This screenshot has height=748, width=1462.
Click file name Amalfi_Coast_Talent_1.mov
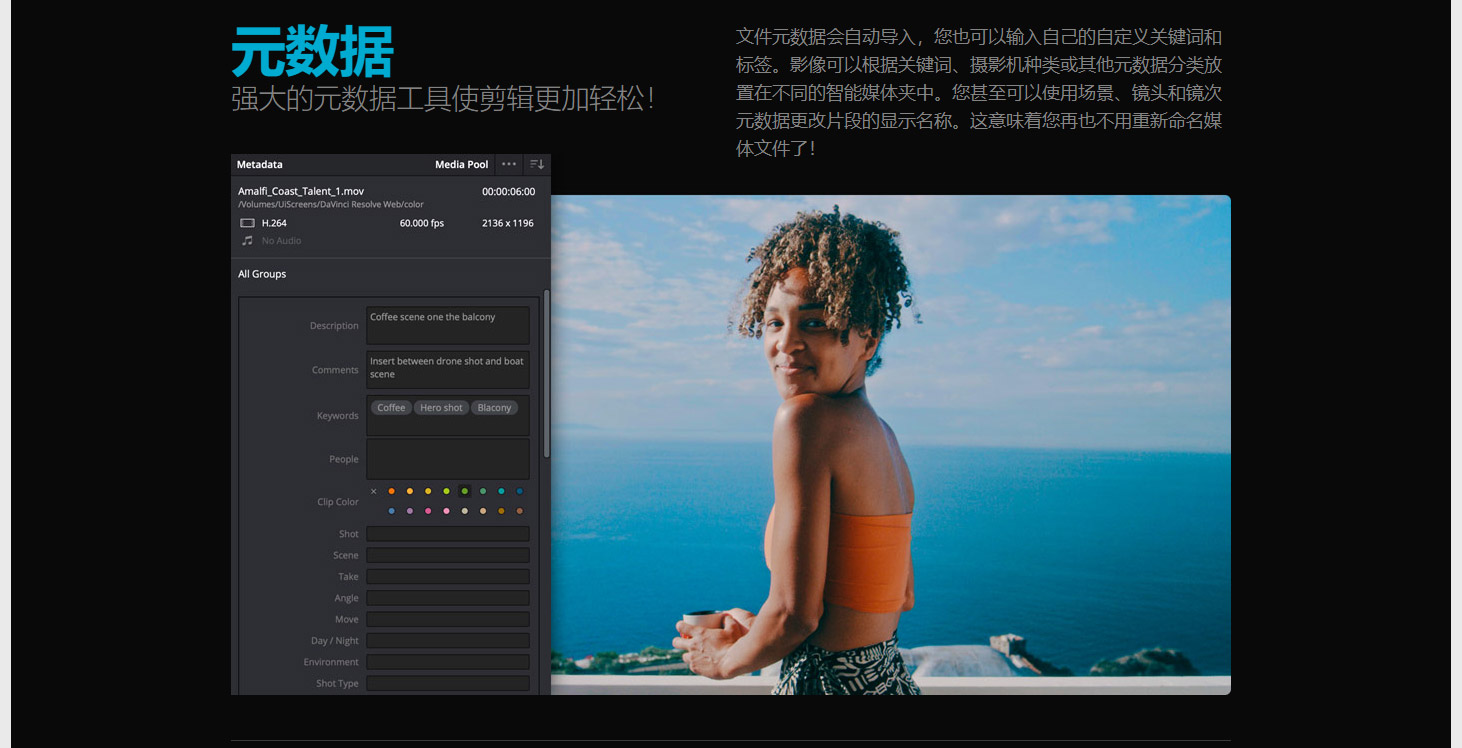(301, 191)
